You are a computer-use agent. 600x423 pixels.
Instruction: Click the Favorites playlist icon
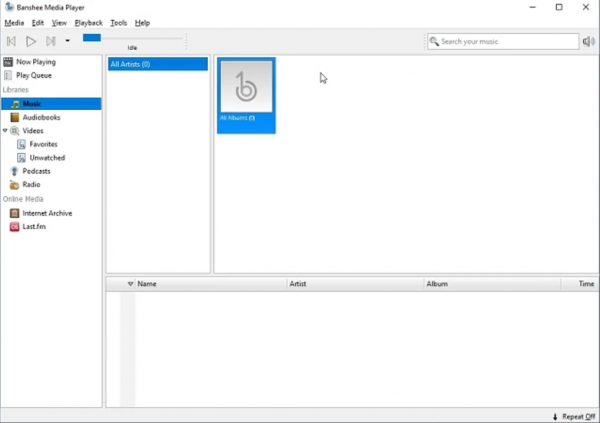tap(22, 144)
